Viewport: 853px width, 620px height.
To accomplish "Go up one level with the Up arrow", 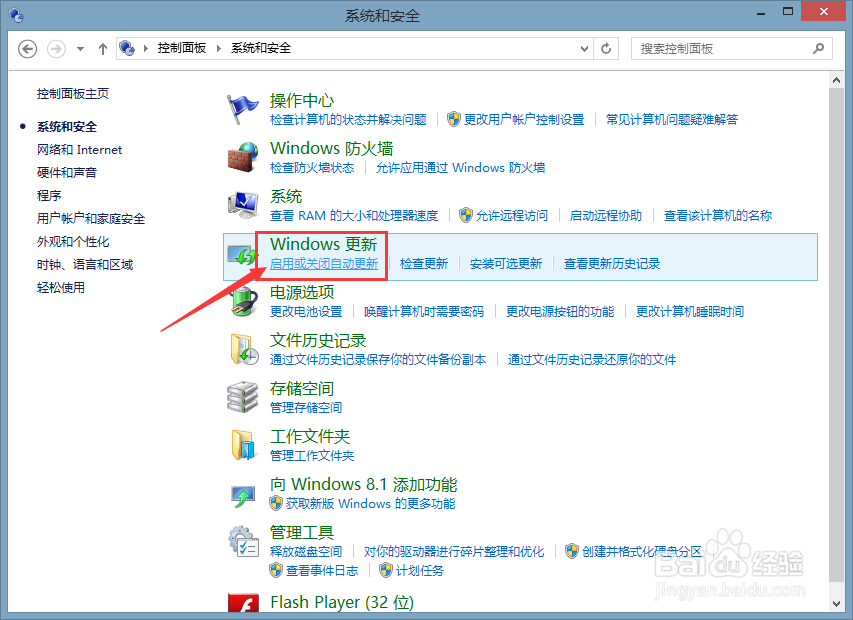I will tap(102, 49).
